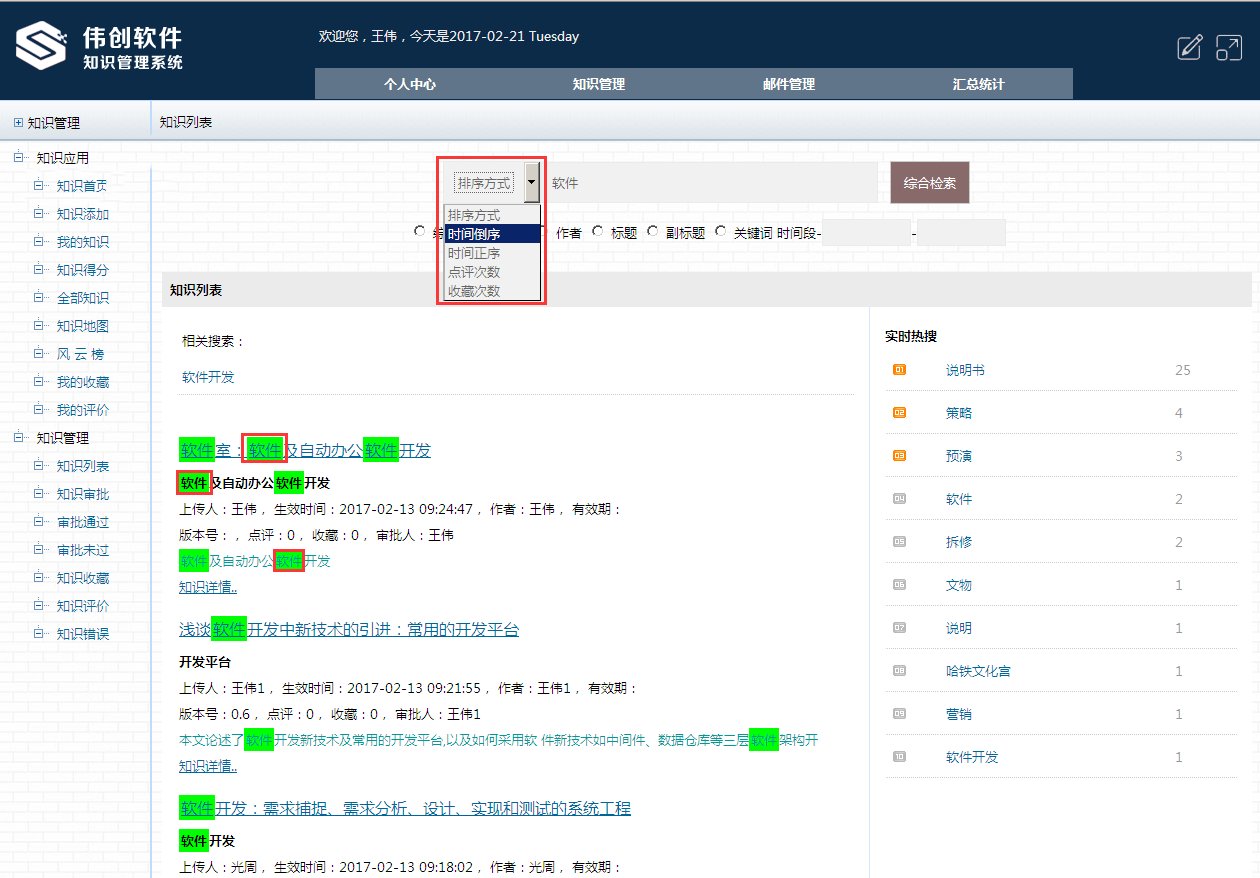1260x878 pixels.
Task: Click the icon beside 知识审批
Action: click(37, 493)
